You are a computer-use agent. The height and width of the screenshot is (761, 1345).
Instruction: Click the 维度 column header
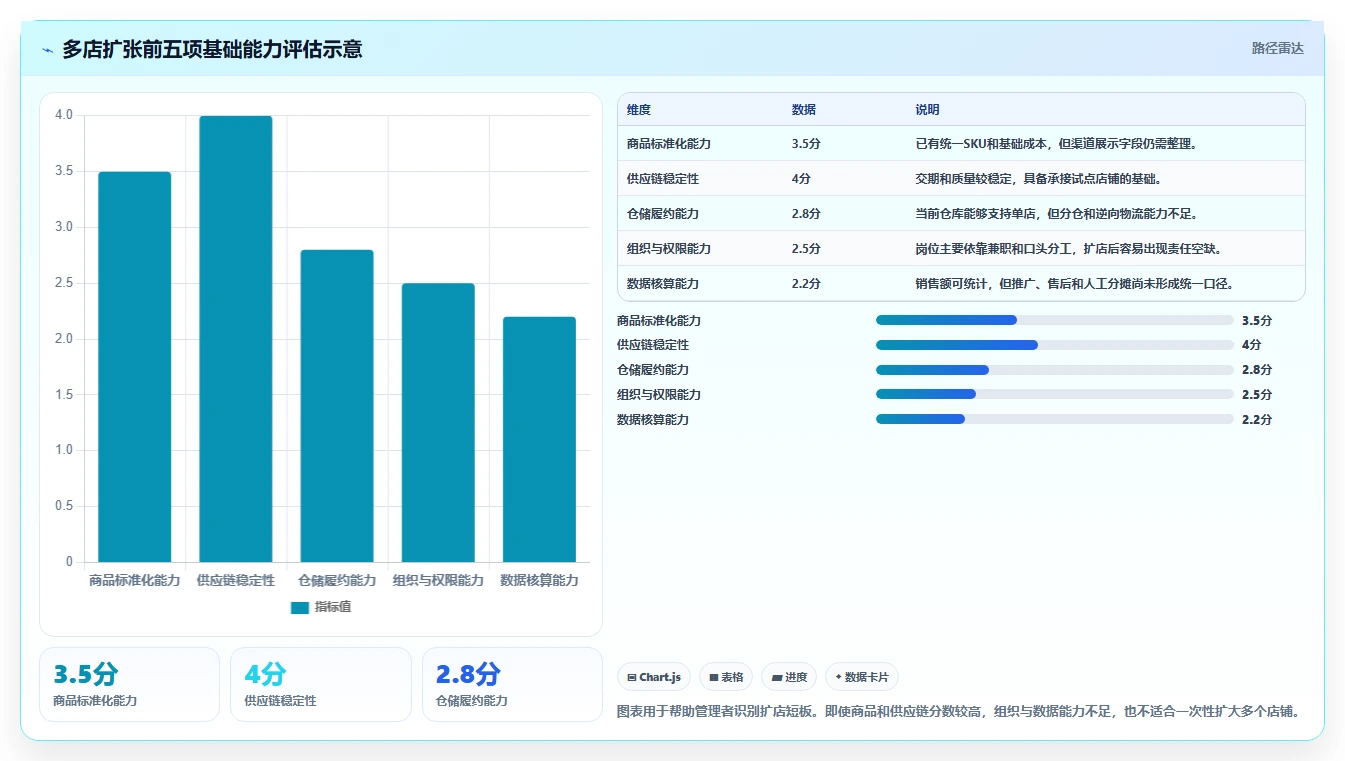pyautogui.click(x=639, y=110)
